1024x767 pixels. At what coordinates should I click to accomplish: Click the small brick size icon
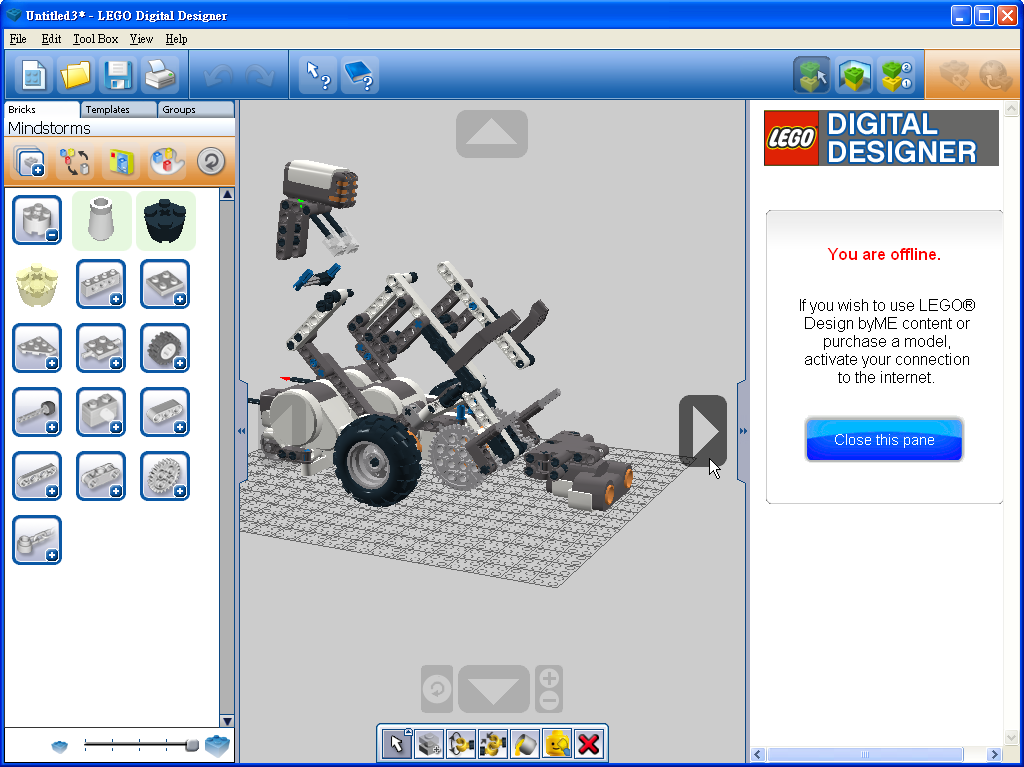click(59, 746)
